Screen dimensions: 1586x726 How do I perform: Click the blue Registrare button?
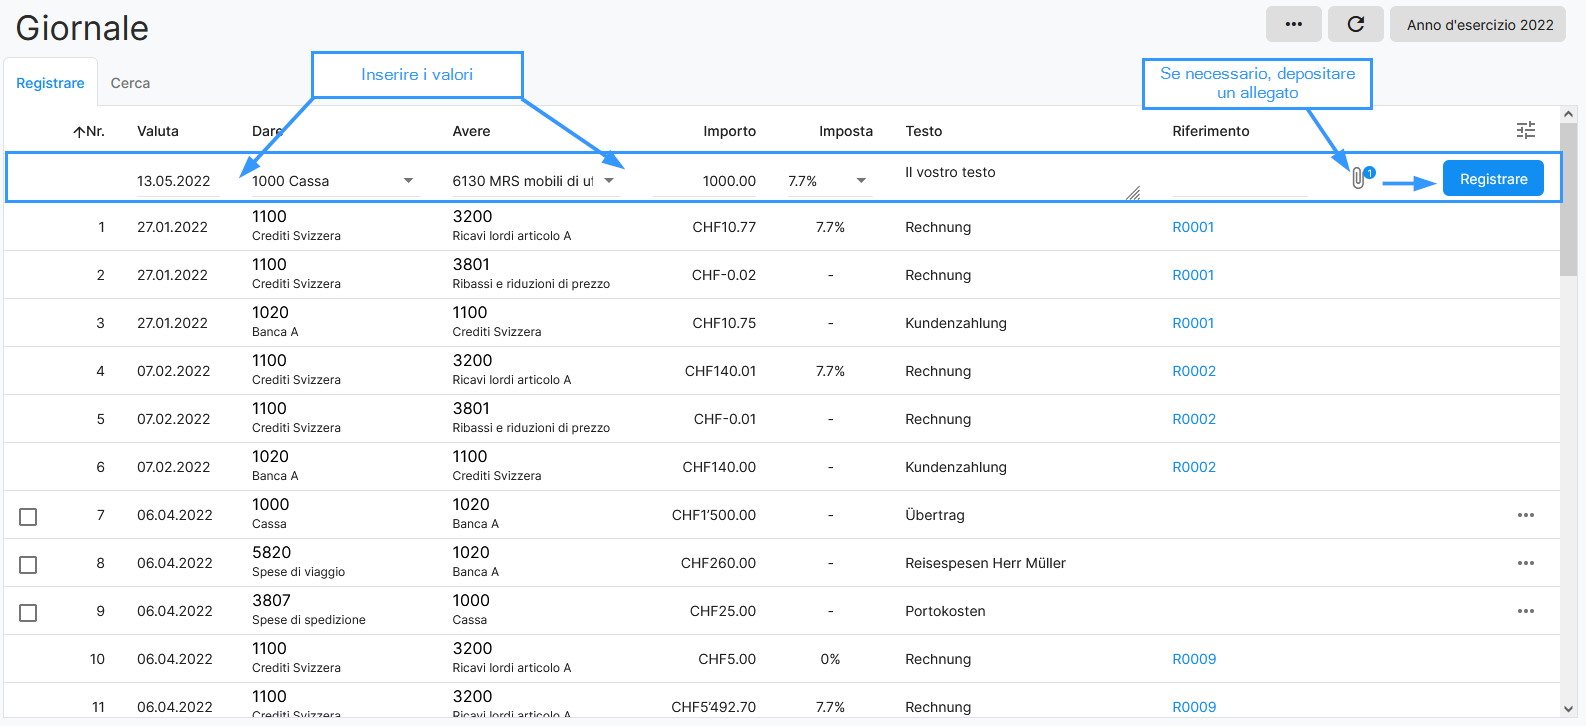click(1493, 178)
